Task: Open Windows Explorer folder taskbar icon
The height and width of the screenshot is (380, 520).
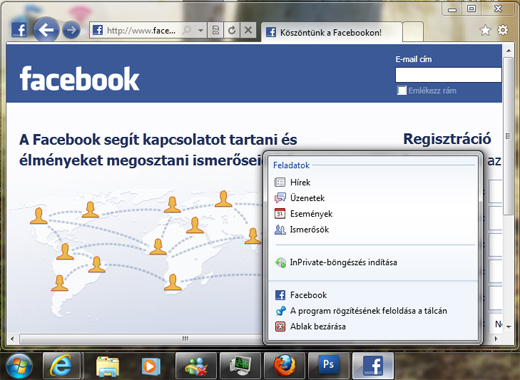Action: coord(107,366)
